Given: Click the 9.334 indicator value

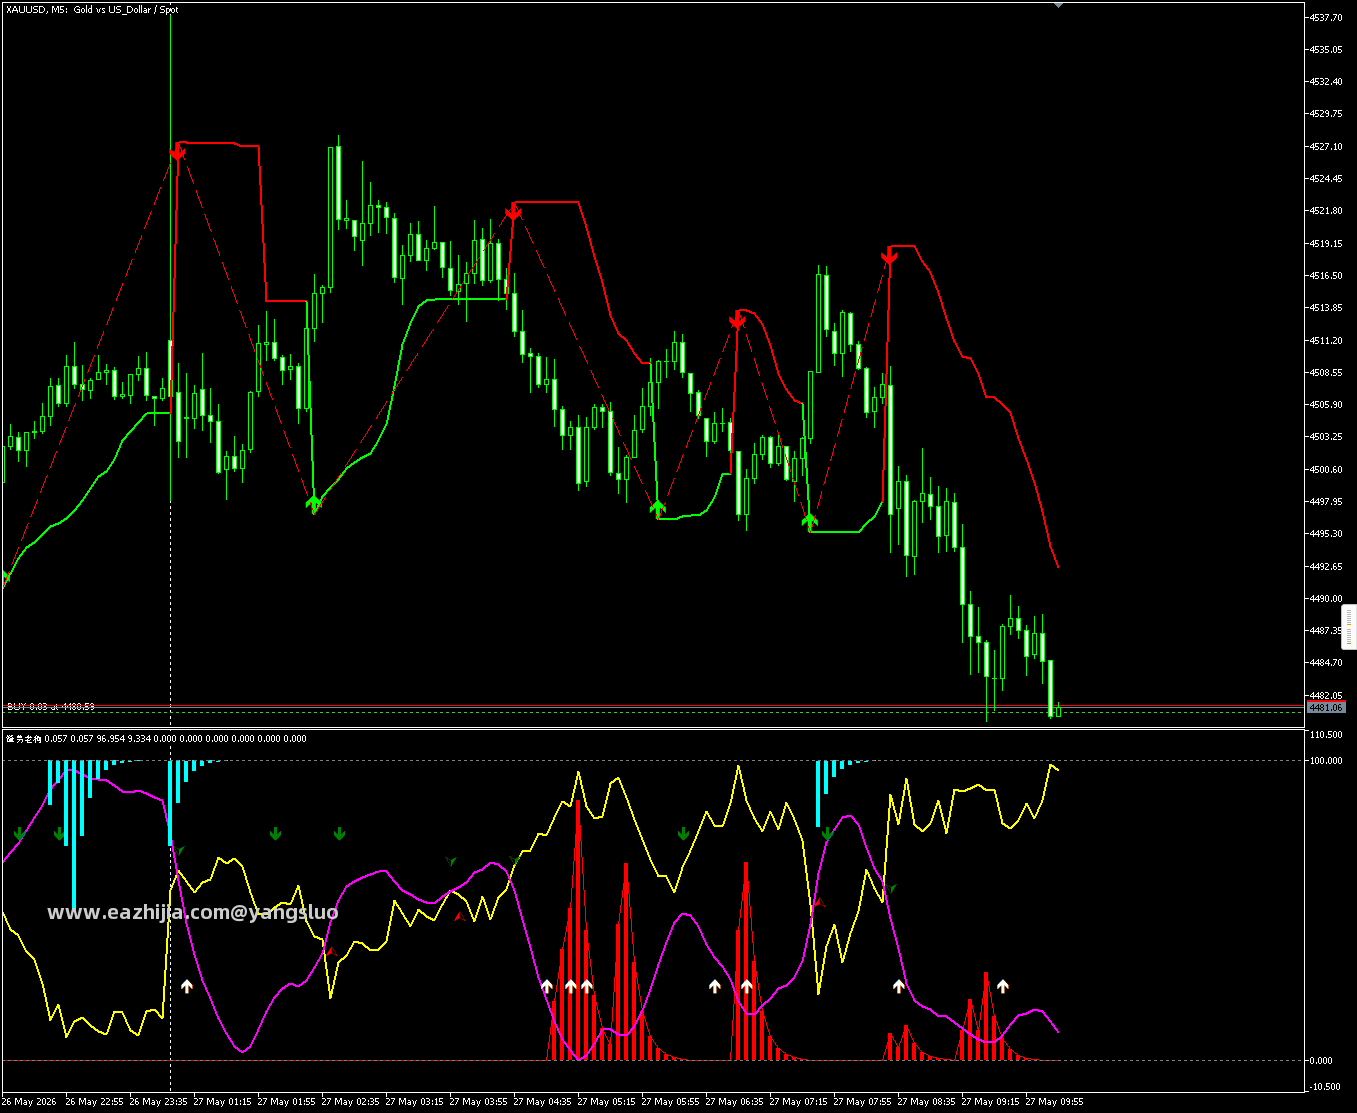Looking at the screenshot, I should point(139,739).
